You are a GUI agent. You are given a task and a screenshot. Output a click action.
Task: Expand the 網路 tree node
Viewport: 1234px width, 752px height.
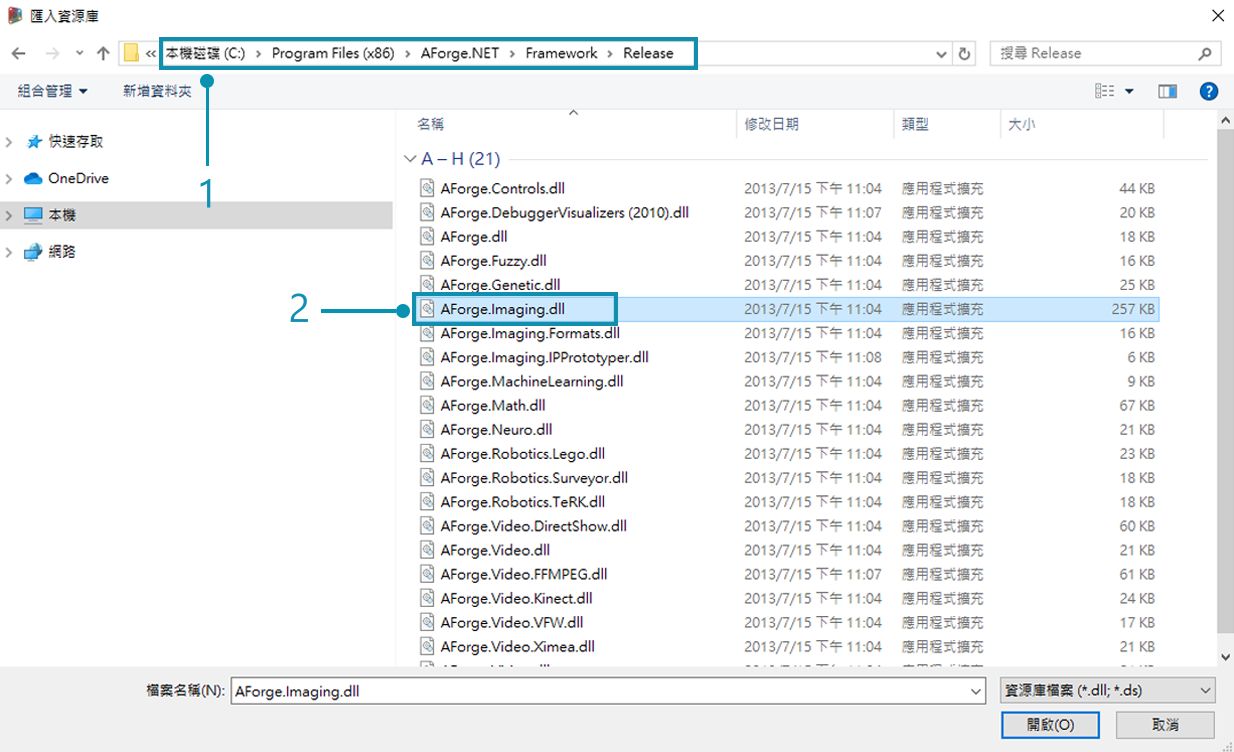click(9, 252)
